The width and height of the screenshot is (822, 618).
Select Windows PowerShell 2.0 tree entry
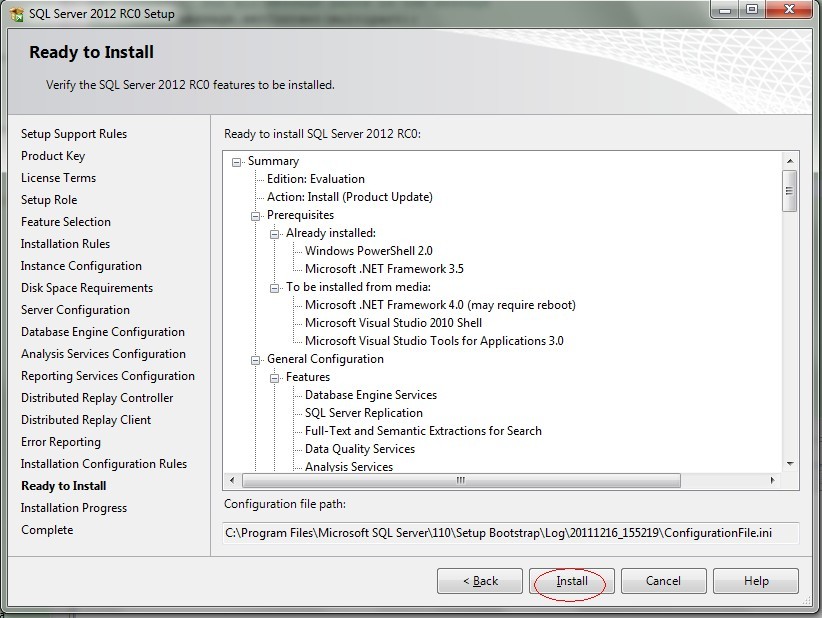pos(368,251)
